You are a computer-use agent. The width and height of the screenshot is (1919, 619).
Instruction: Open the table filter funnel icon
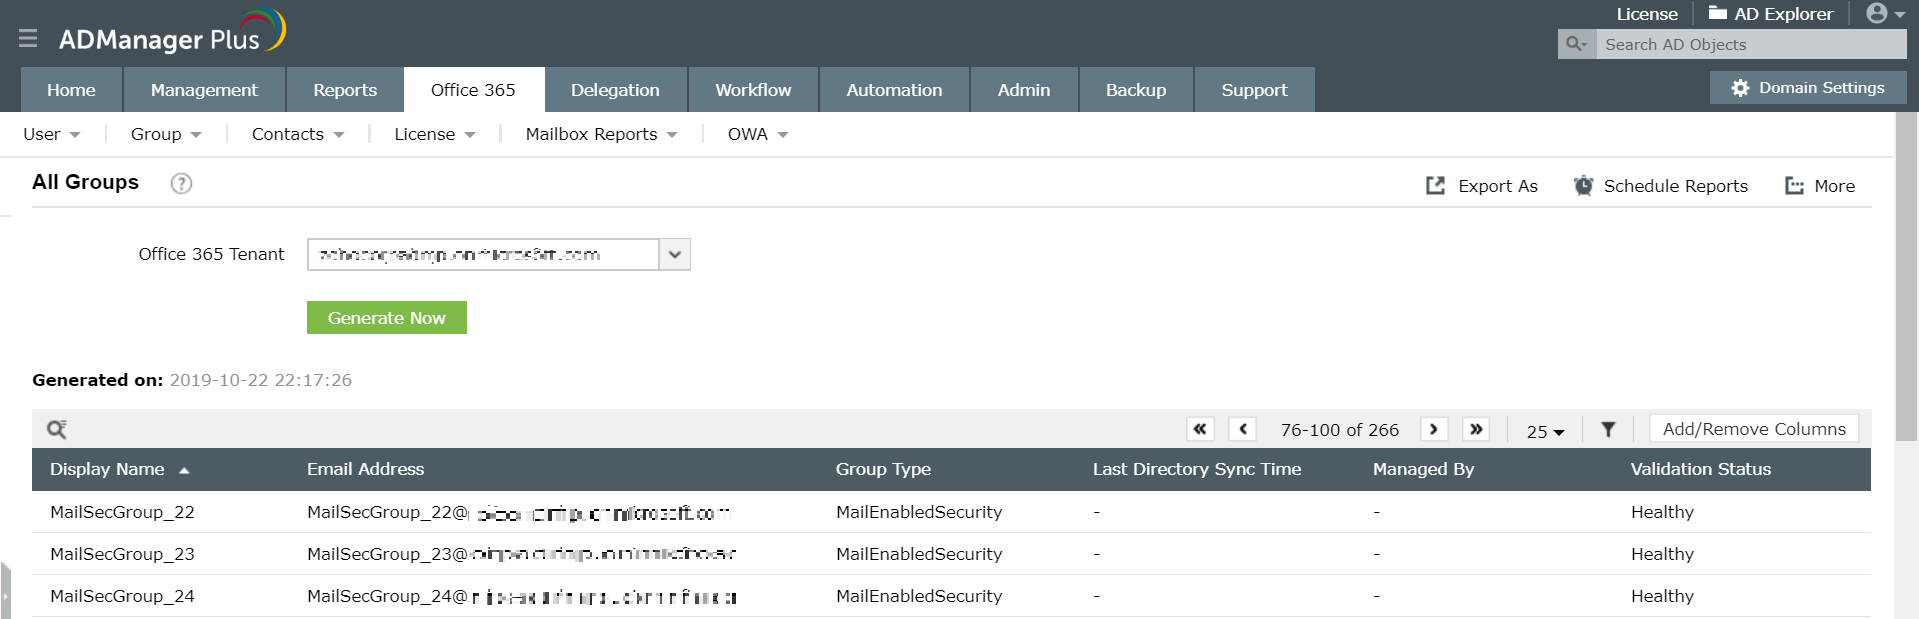pyautogui.click(x=1608, y=429)
